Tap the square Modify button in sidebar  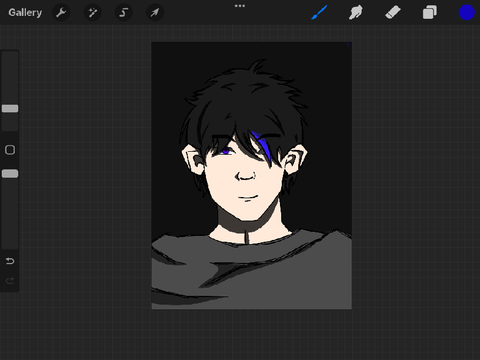[10, 150]
